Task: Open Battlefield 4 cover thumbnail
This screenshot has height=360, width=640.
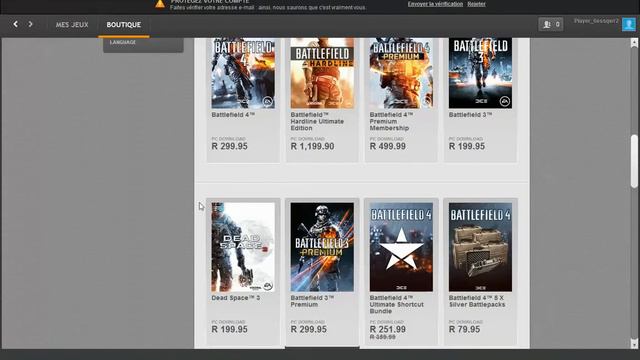Action: [x=243, y=73]
